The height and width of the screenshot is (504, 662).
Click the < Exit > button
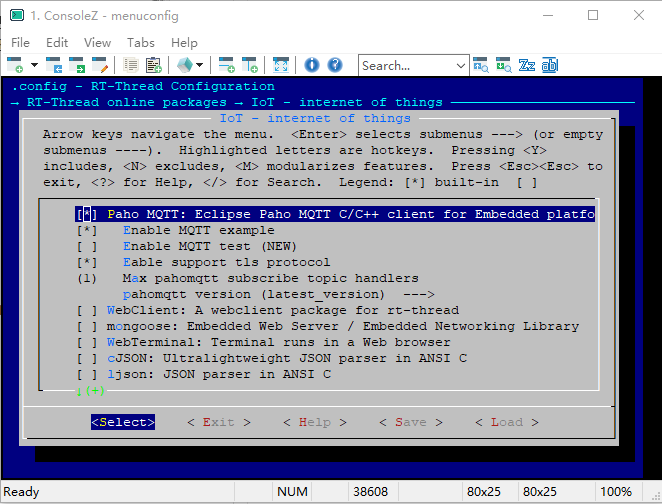point(219,422)
